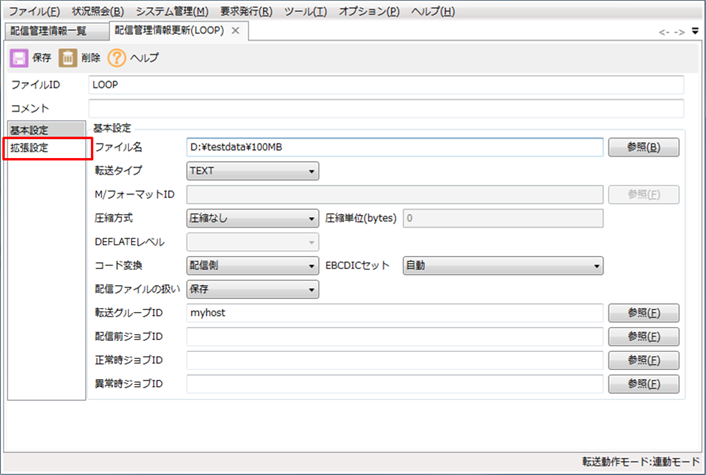Expand the 圧縮方式 dropdown
The width and height of the screenshot is (706, 475).
252,217
